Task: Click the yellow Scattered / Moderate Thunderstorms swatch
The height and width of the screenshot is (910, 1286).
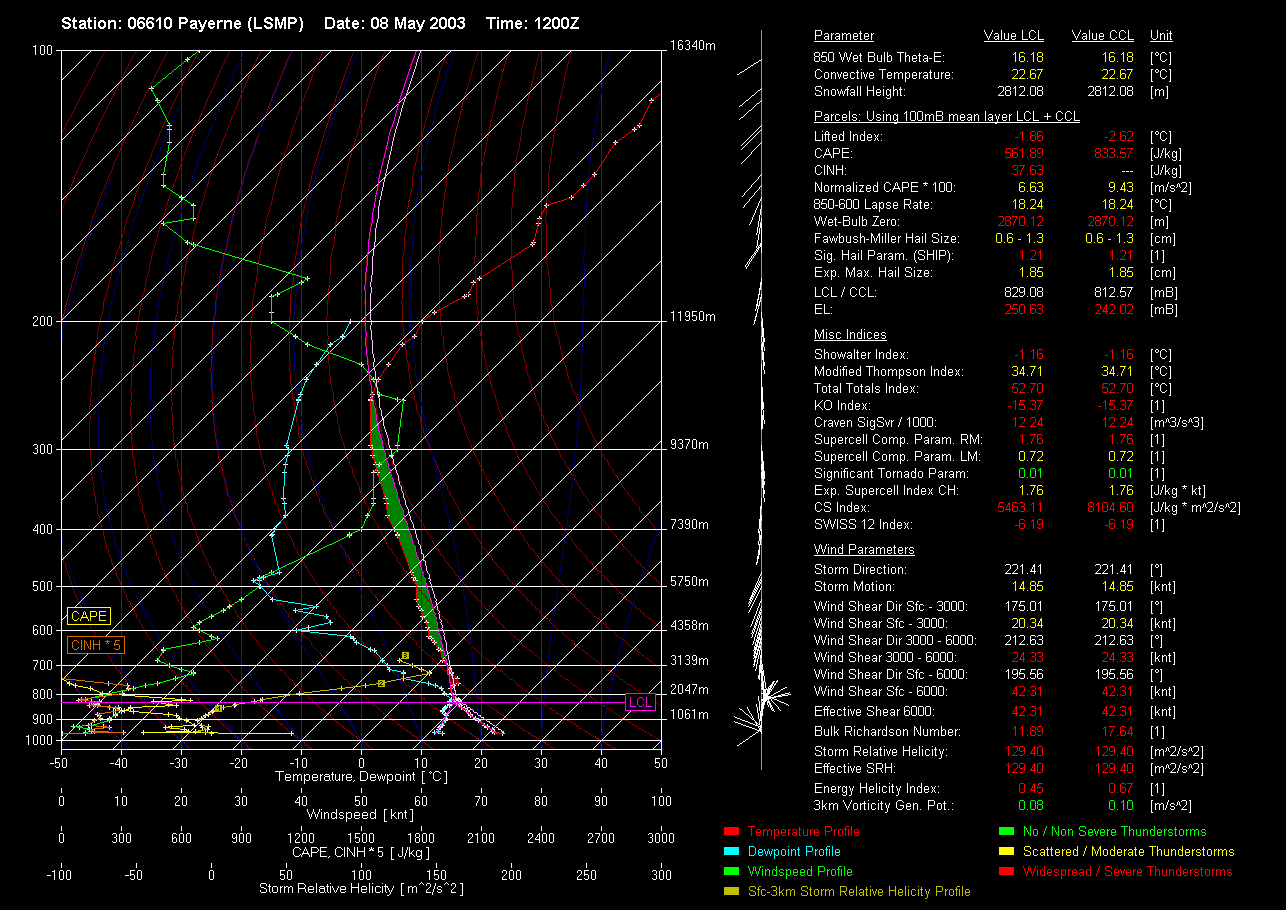Action: click(x=1005, y=852)
